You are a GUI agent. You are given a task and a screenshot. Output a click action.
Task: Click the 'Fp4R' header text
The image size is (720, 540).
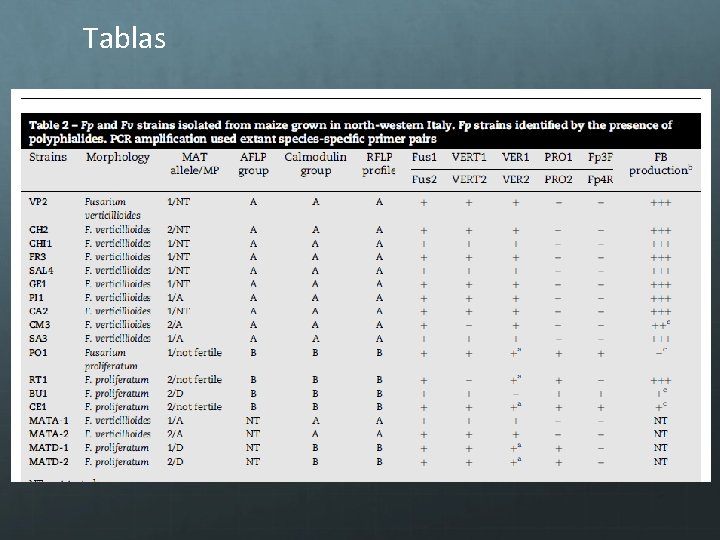click(601, 179)
